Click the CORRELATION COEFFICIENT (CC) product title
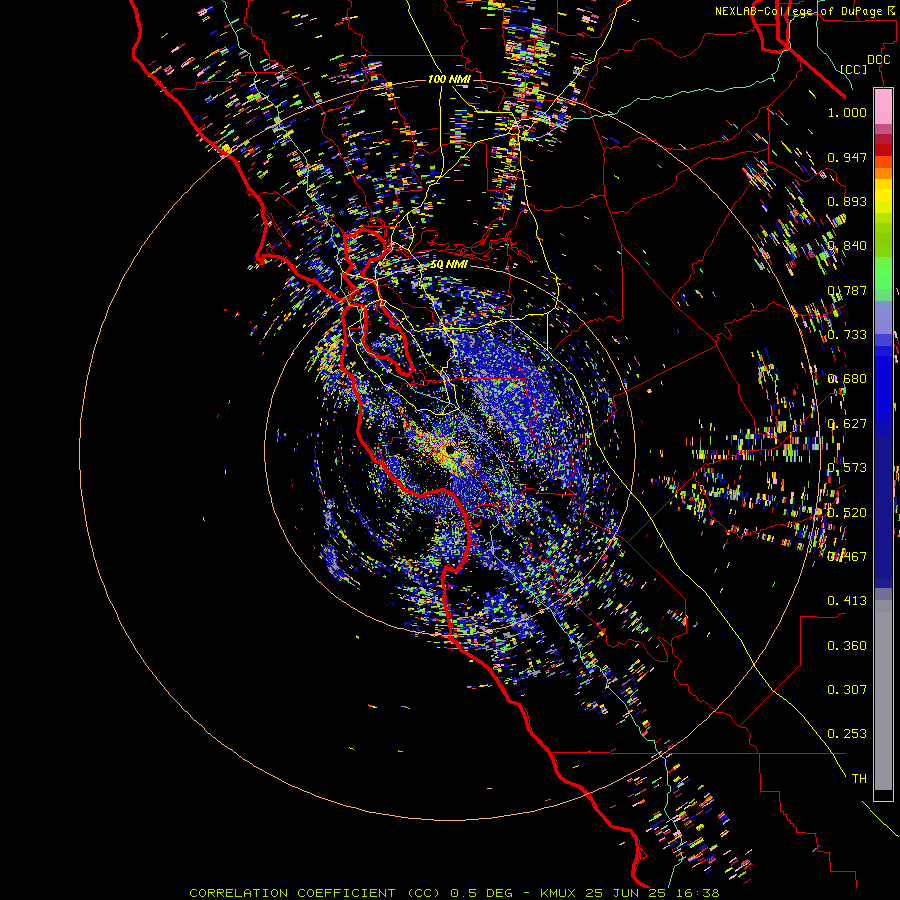This screenshot has width=900, height=900. coord(316,893)
